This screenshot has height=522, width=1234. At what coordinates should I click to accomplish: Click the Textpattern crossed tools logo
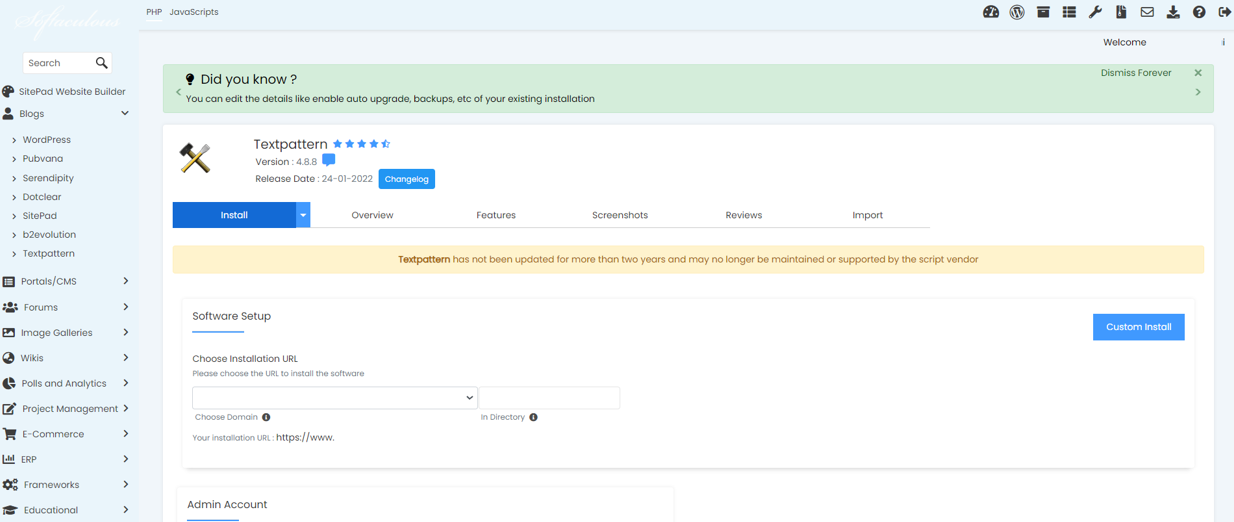coord(195,158)
